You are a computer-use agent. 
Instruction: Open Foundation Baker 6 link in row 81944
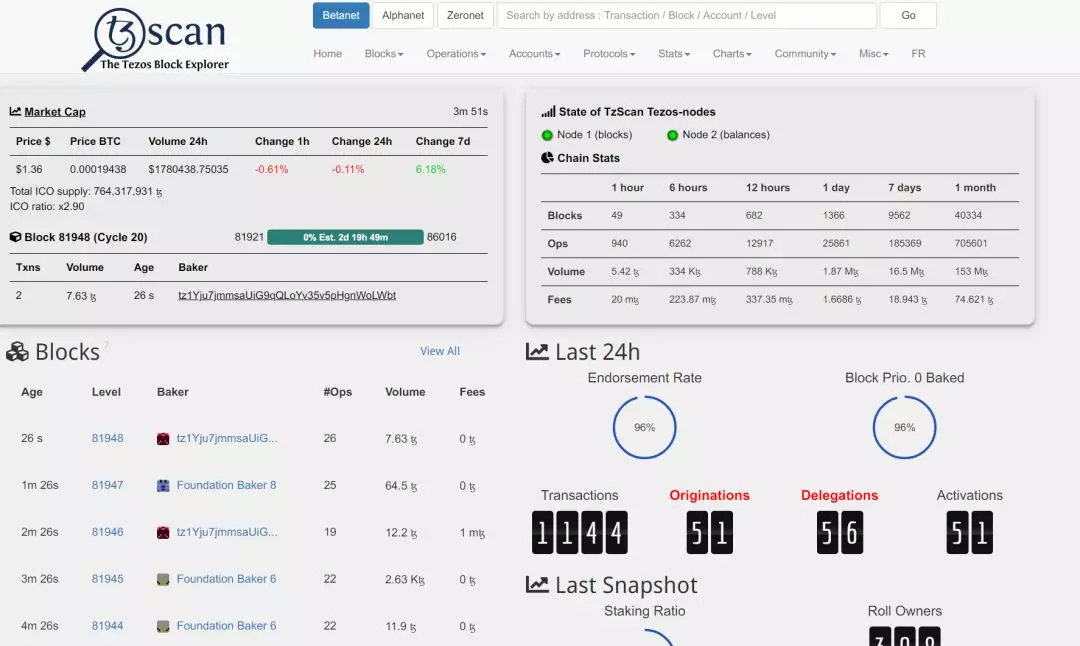[x=227, y=626]
